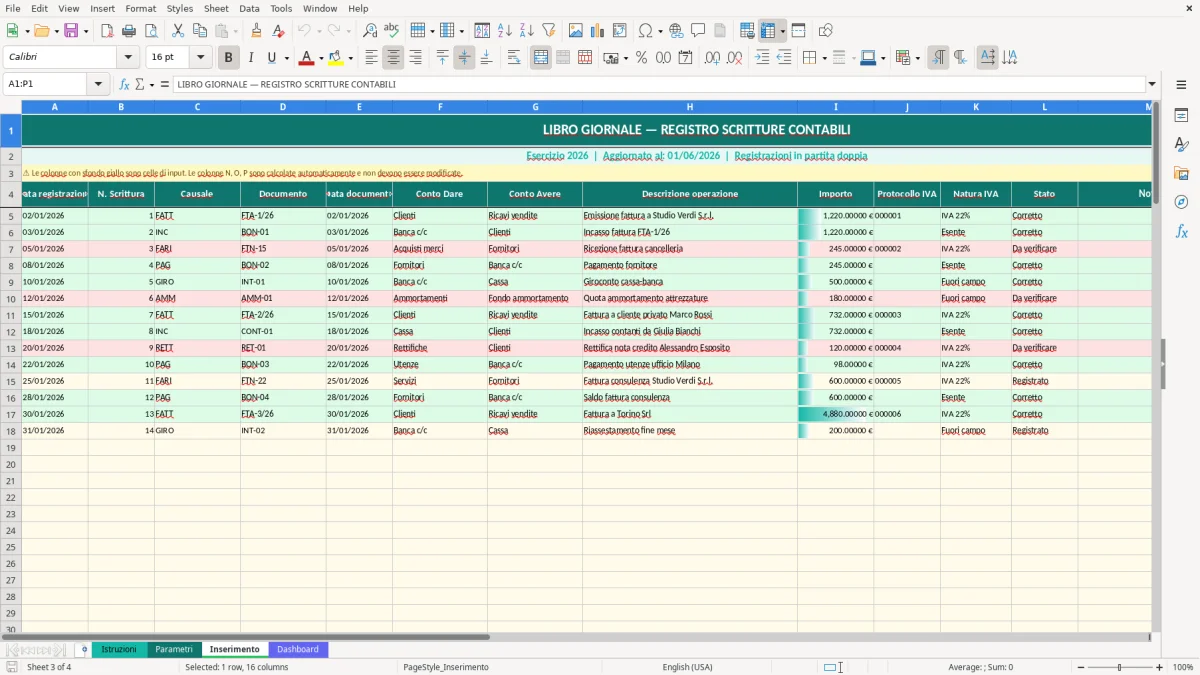The image size is (1200, 675).
Task: Click the Insert Chart icon
Action: pos(598,31)
